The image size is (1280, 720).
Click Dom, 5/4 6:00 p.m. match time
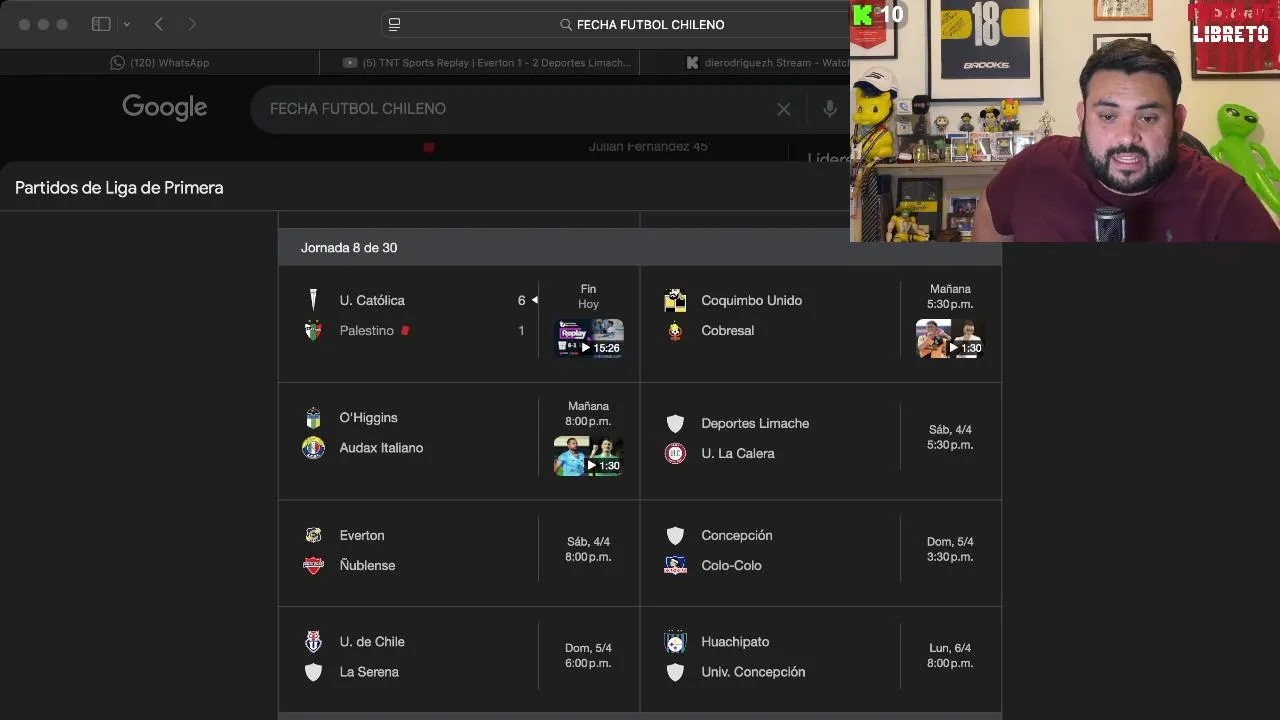pyautogui.click(x=588, y=655)
